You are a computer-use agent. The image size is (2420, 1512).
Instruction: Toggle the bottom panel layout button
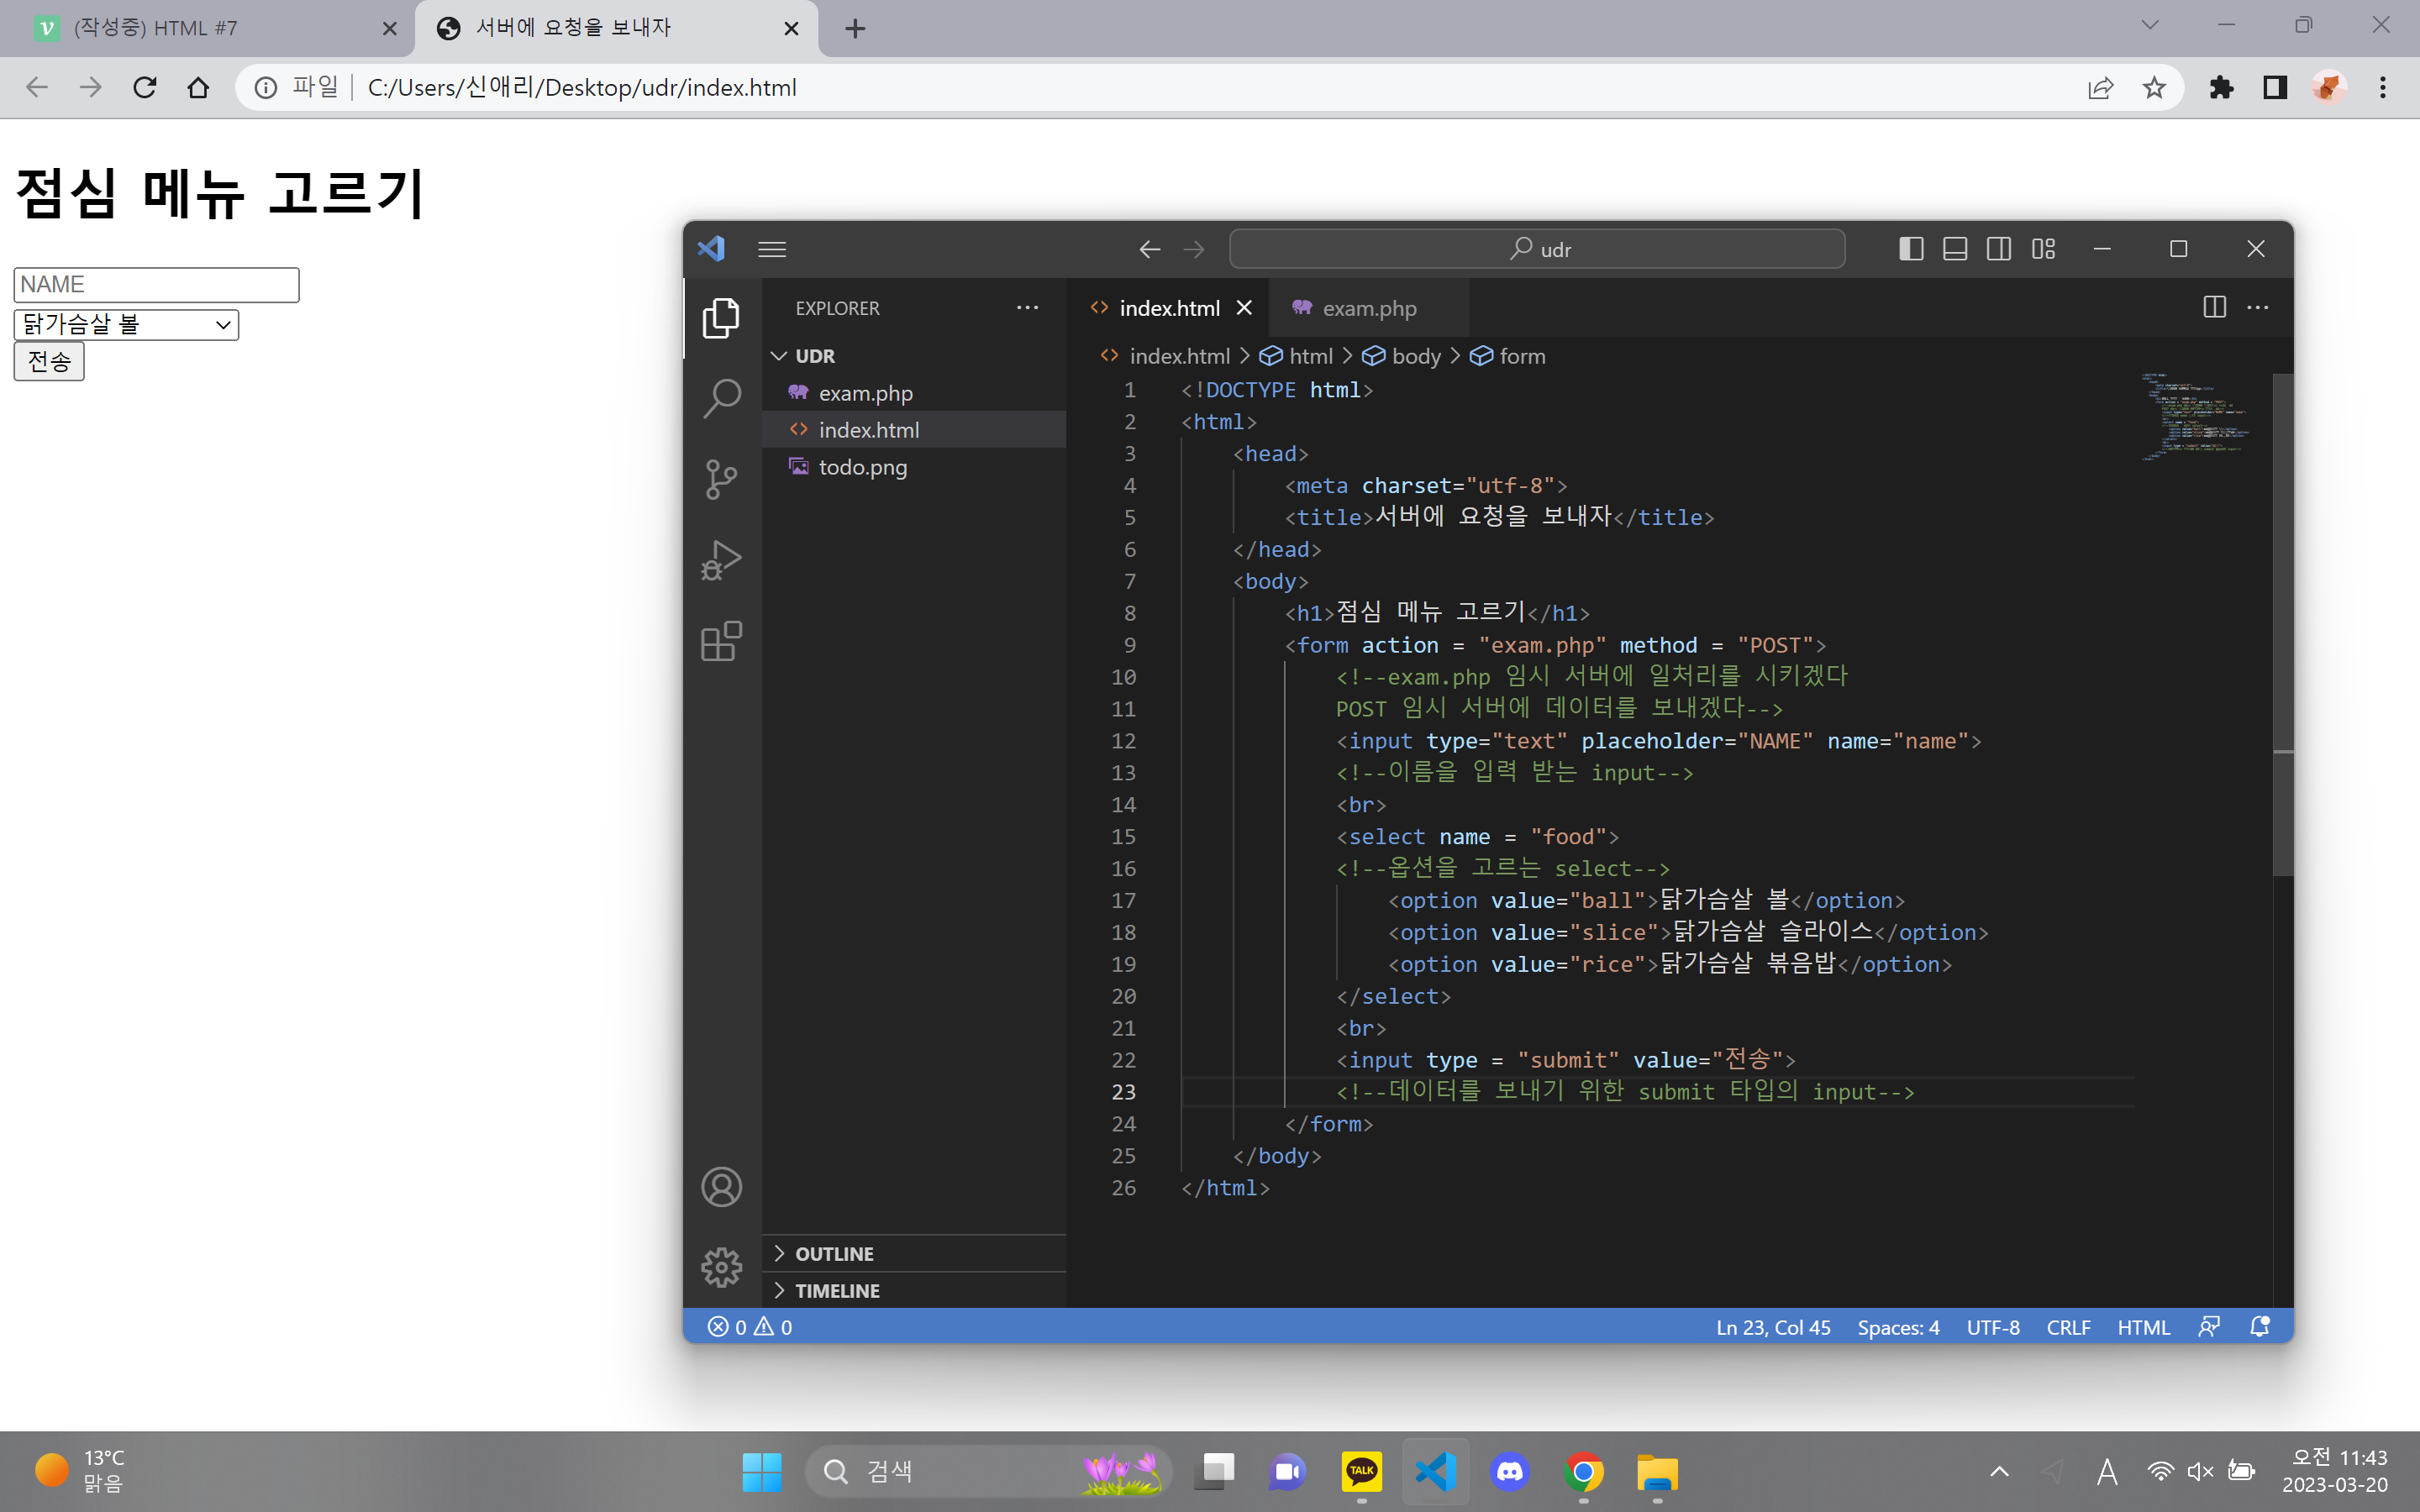click(x=1954, y=249)
